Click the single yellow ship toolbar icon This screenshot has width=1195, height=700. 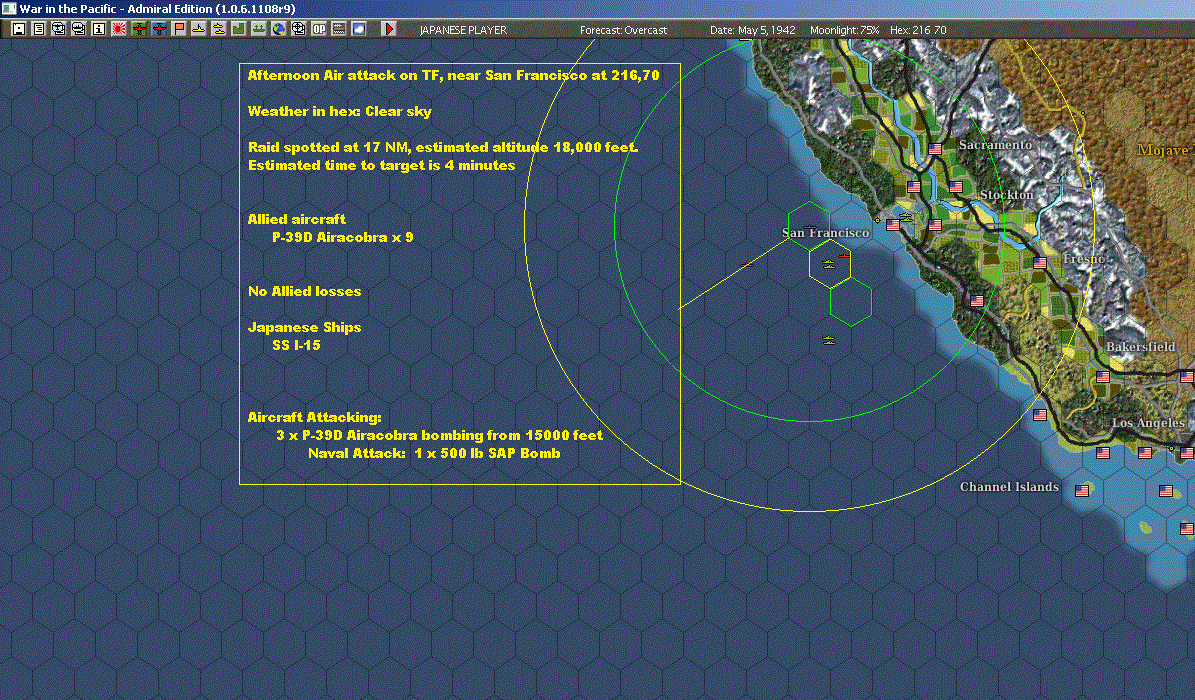(199, 29)
